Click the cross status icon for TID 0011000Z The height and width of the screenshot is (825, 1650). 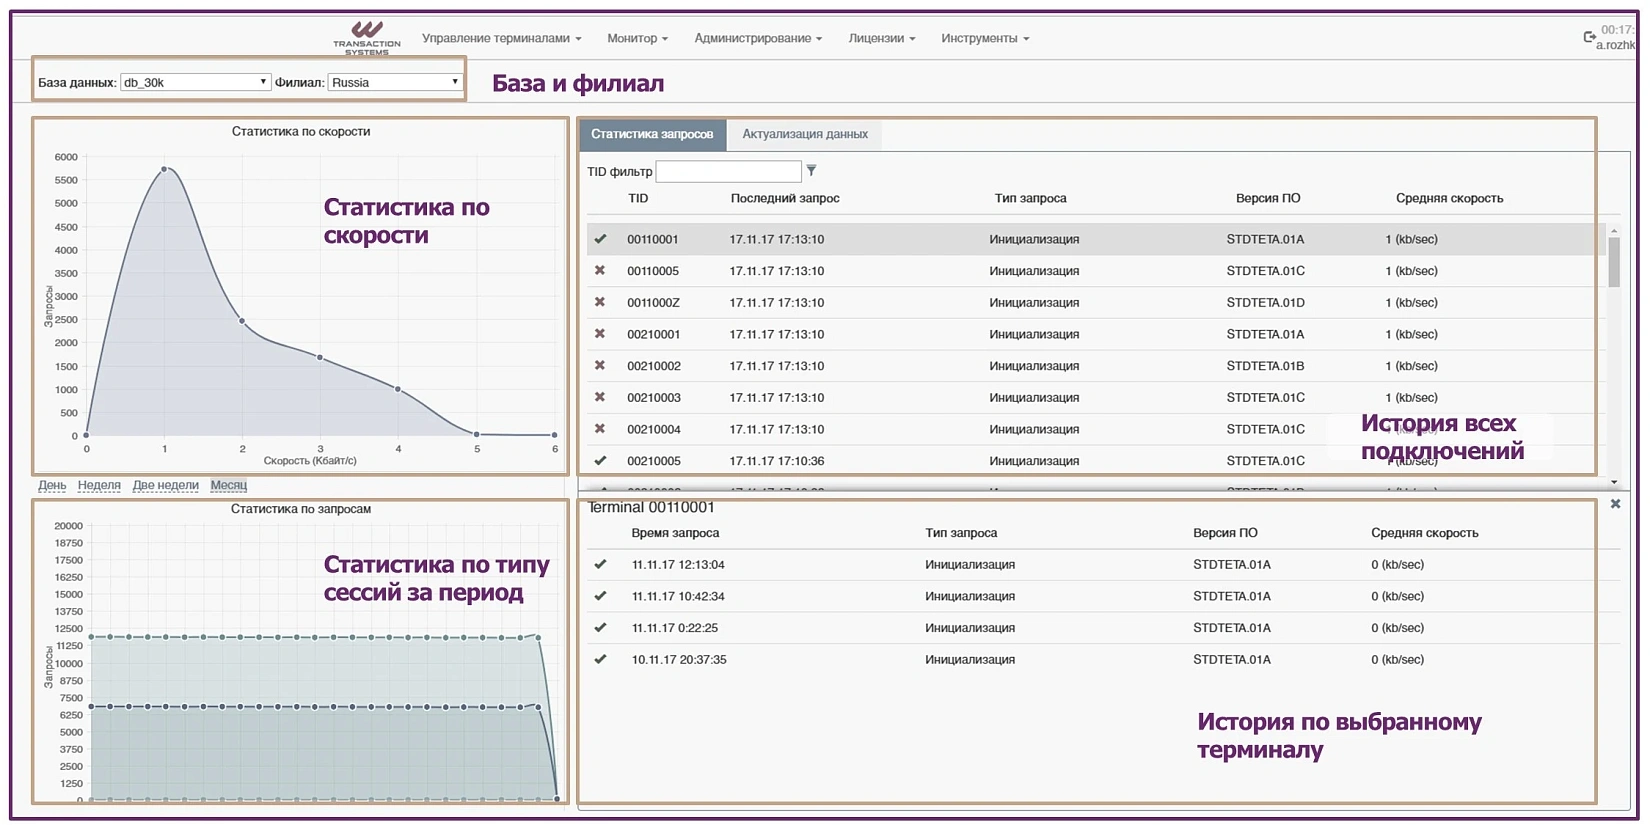[600, 302]
